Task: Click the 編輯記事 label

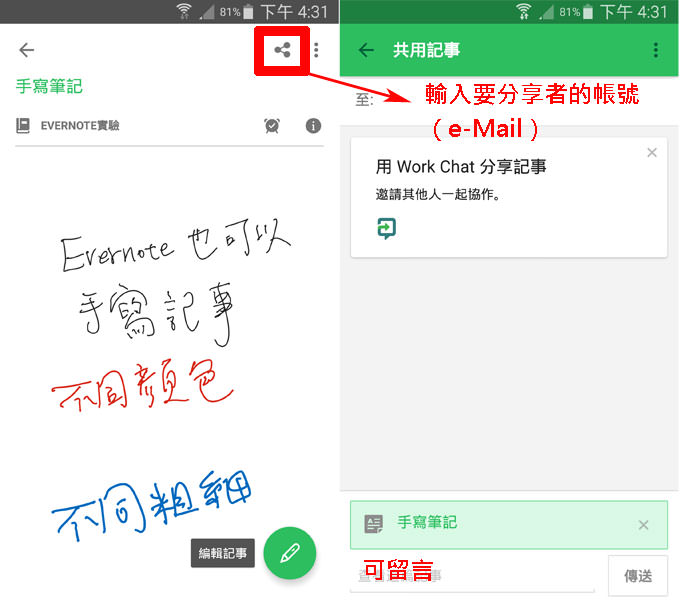Action: point(222,553)
